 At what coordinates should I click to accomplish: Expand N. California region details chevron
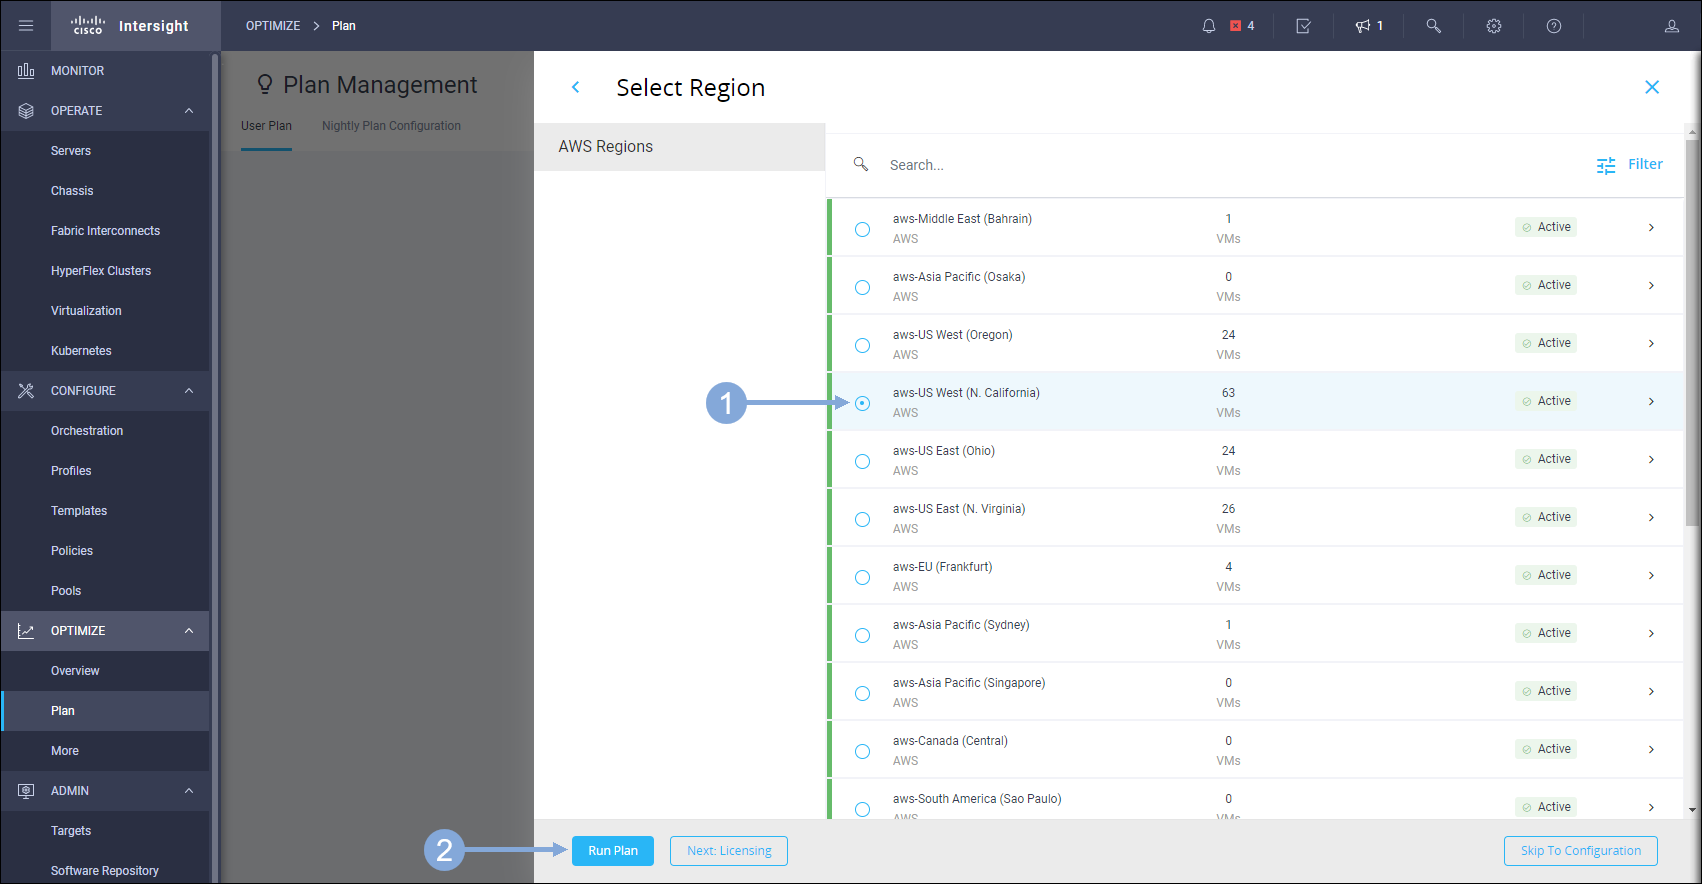(x=1651, y=401)
